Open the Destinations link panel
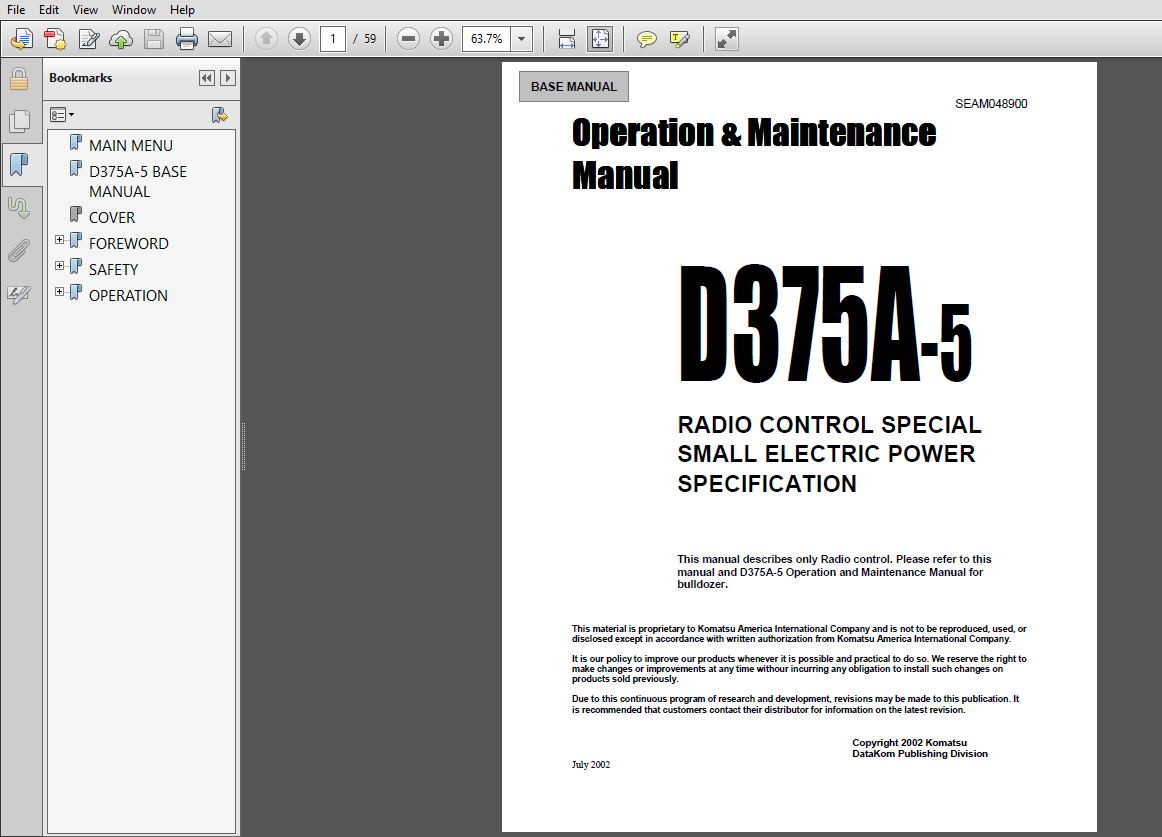Image resolution: width=1162 pixels, height=837 pixels. tap(19, 208)
